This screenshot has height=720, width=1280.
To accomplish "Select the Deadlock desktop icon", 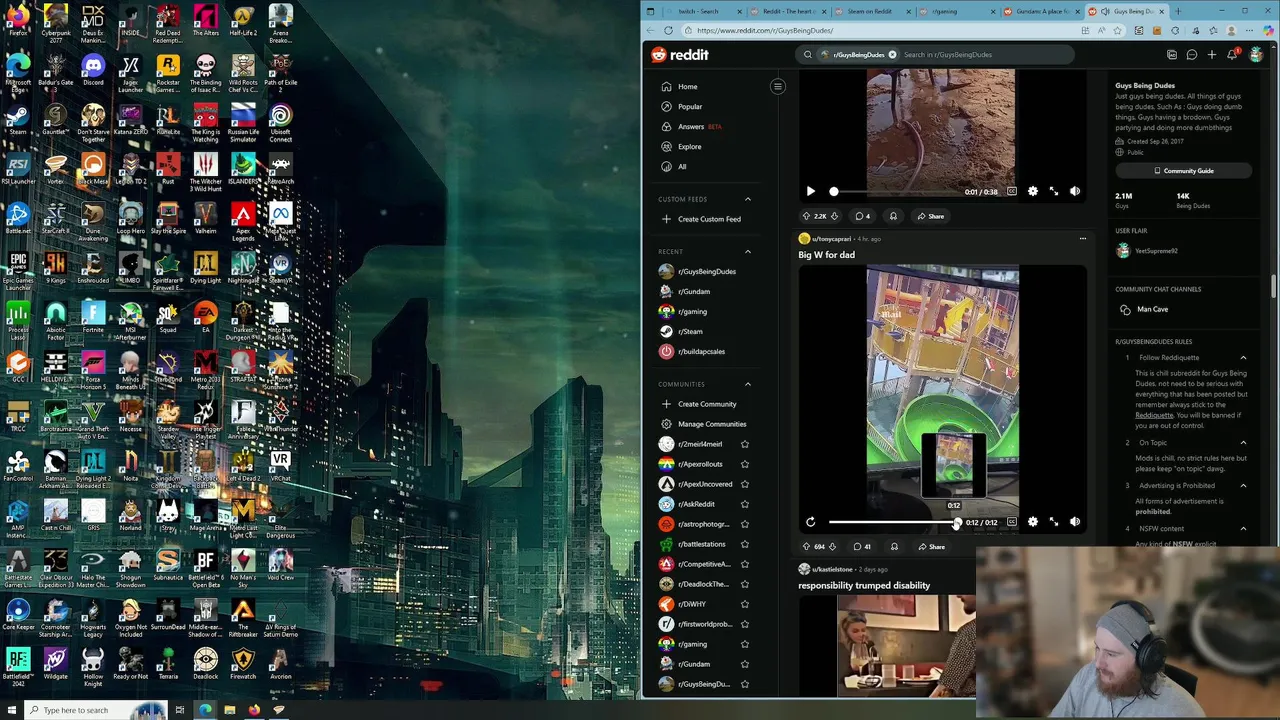I will 205,663.
